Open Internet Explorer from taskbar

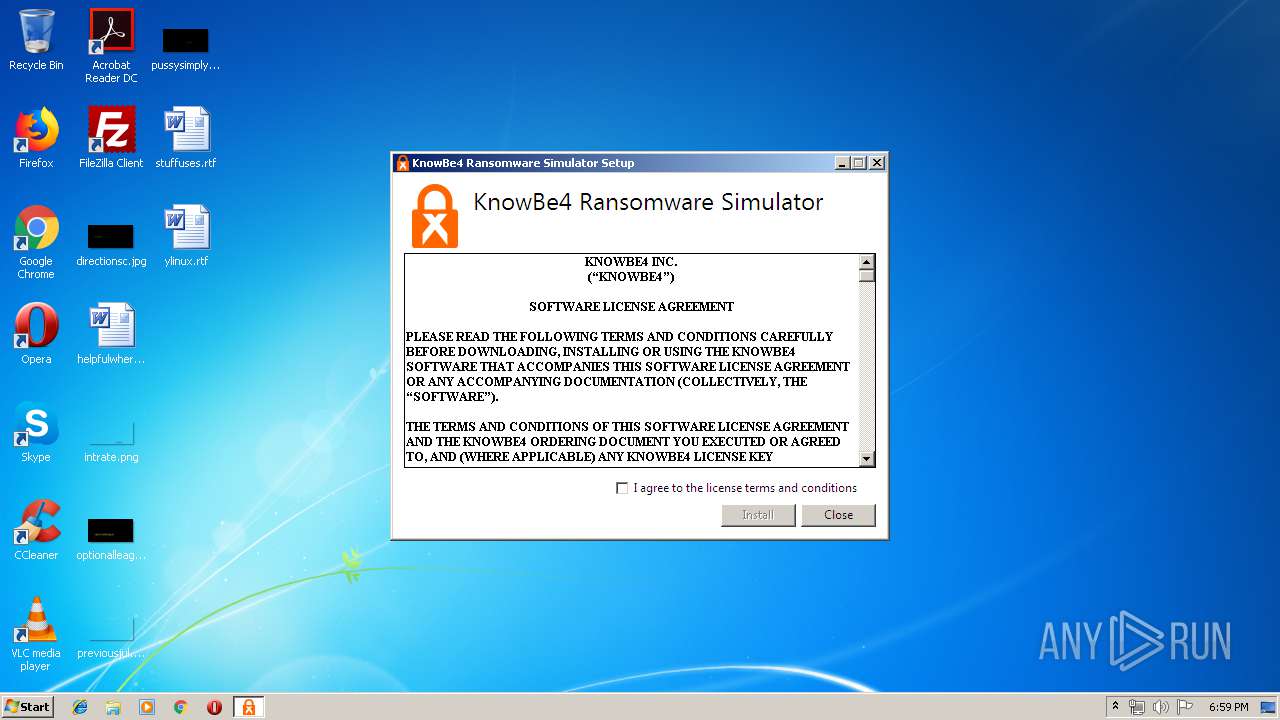(80, 707)
